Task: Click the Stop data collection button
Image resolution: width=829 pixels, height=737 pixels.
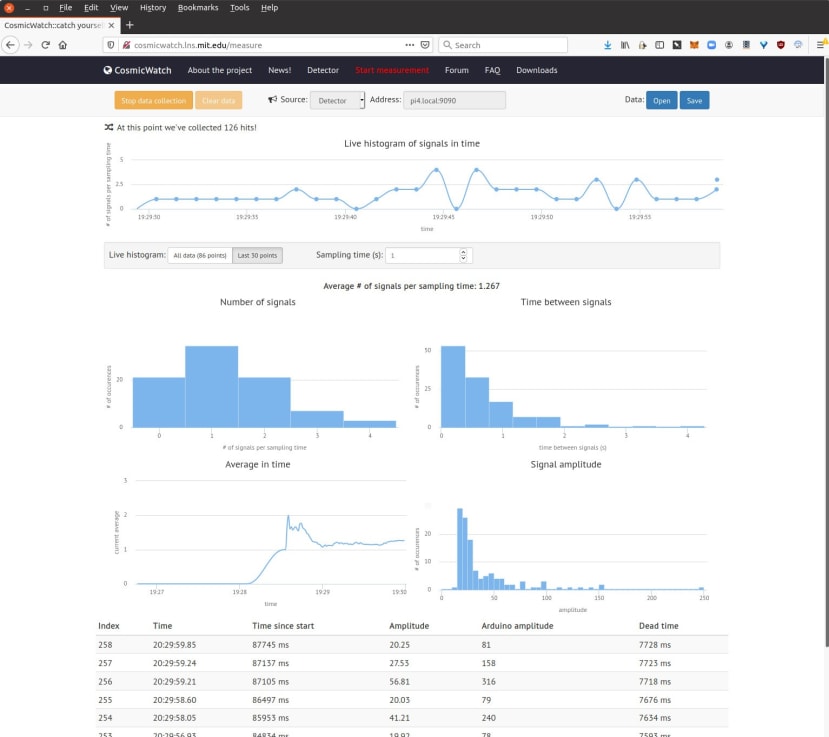Action: click(153, 100)
